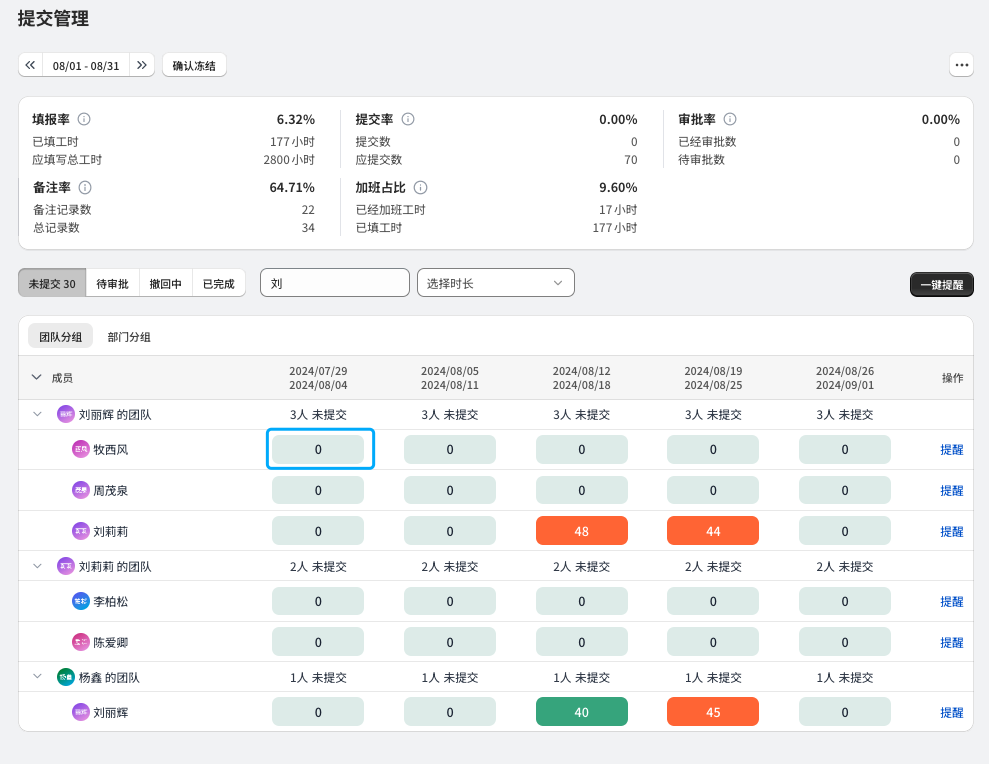Viewport: 989px width, 764px height.
Task: Open the more options ellipsis menu
Action: tap(961, 65)
